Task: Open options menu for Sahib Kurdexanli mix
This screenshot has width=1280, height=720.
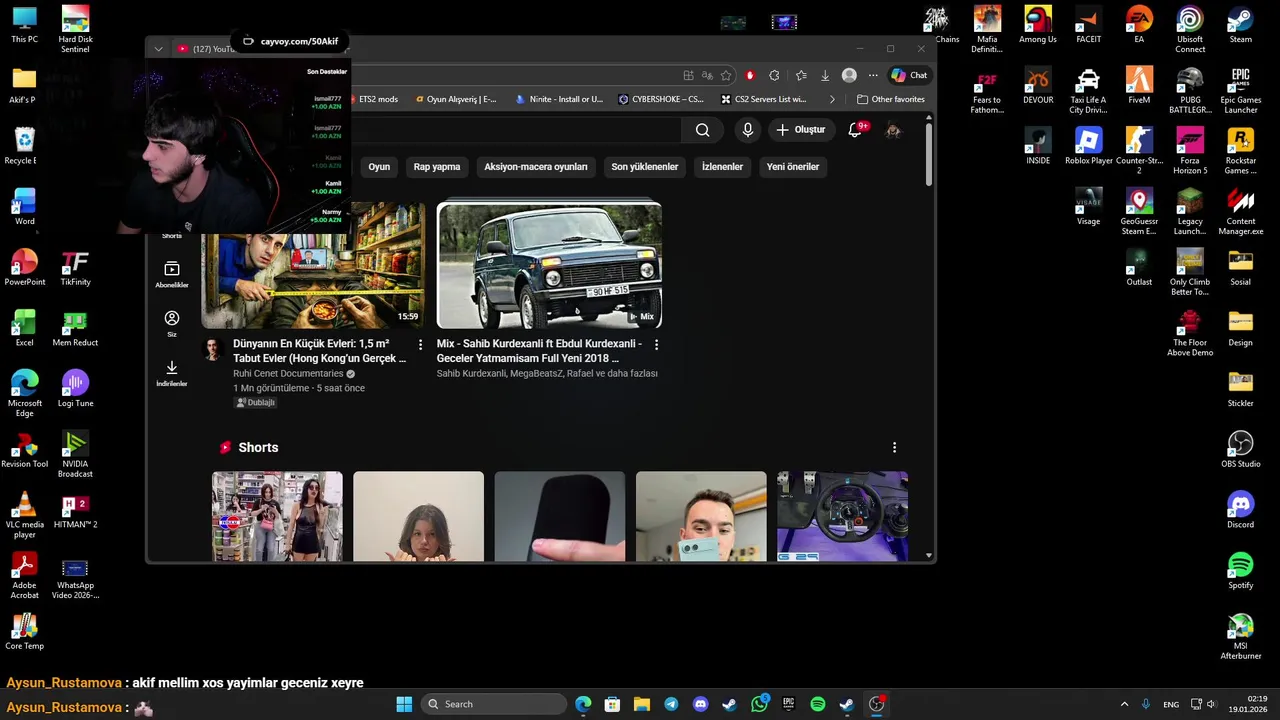Action: (656, 344)
